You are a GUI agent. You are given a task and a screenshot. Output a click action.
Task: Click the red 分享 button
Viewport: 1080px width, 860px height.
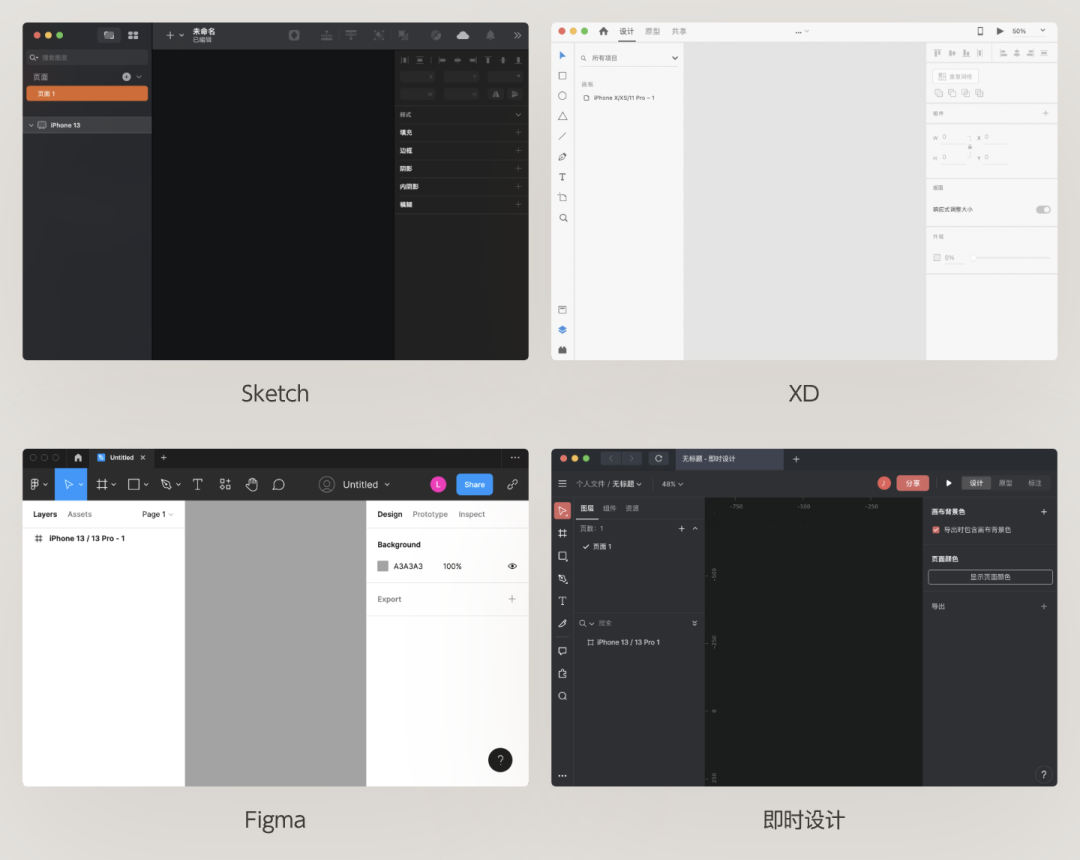(913, 483)
